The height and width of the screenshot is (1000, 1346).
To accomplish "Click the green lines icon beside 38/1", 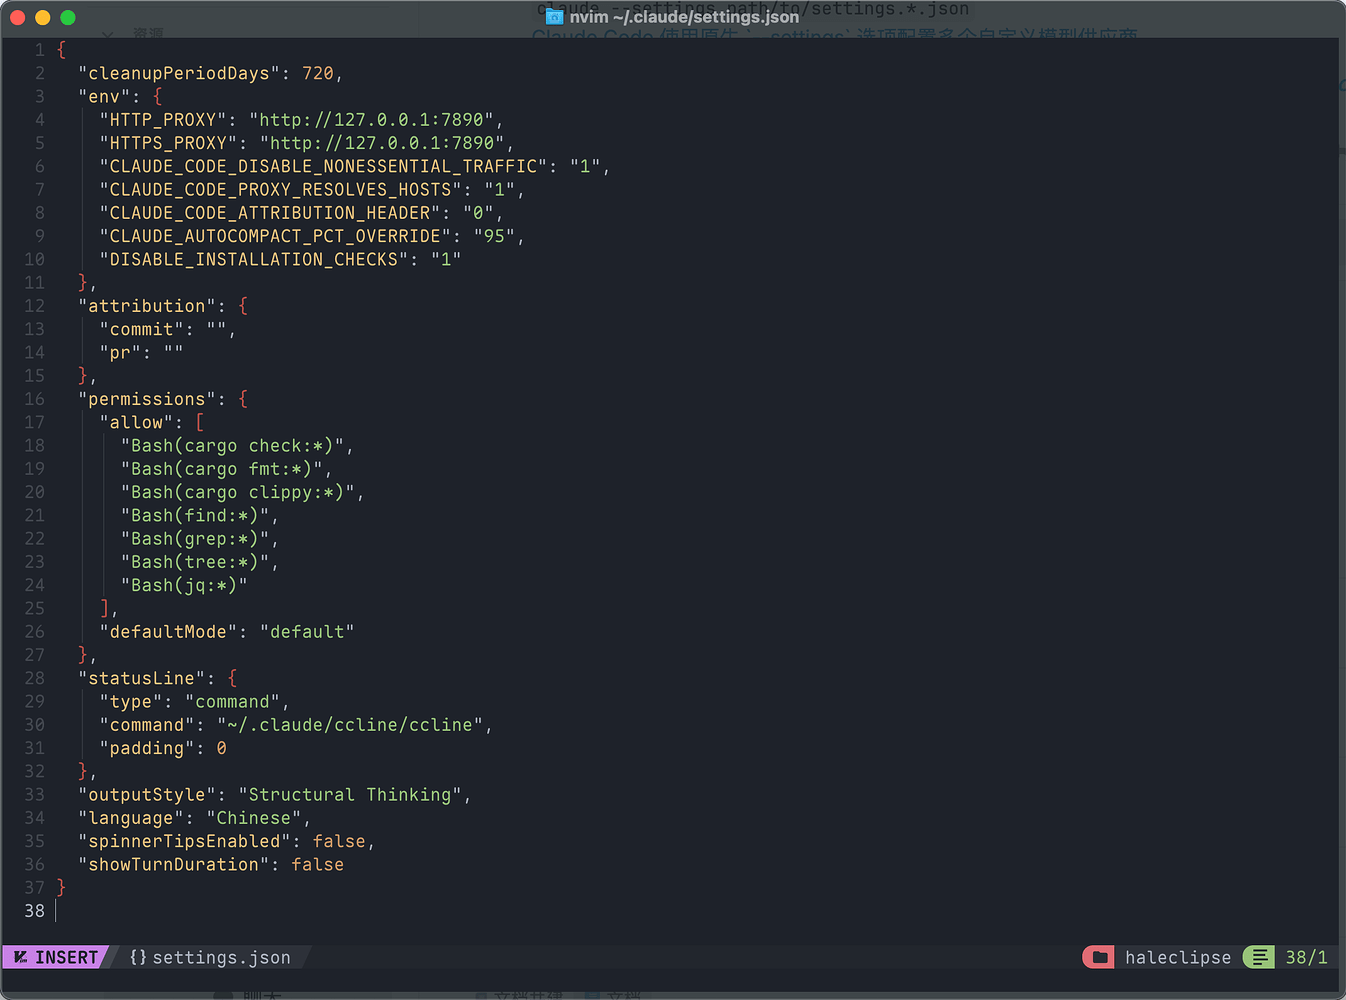I will (x=1259, y=957).
